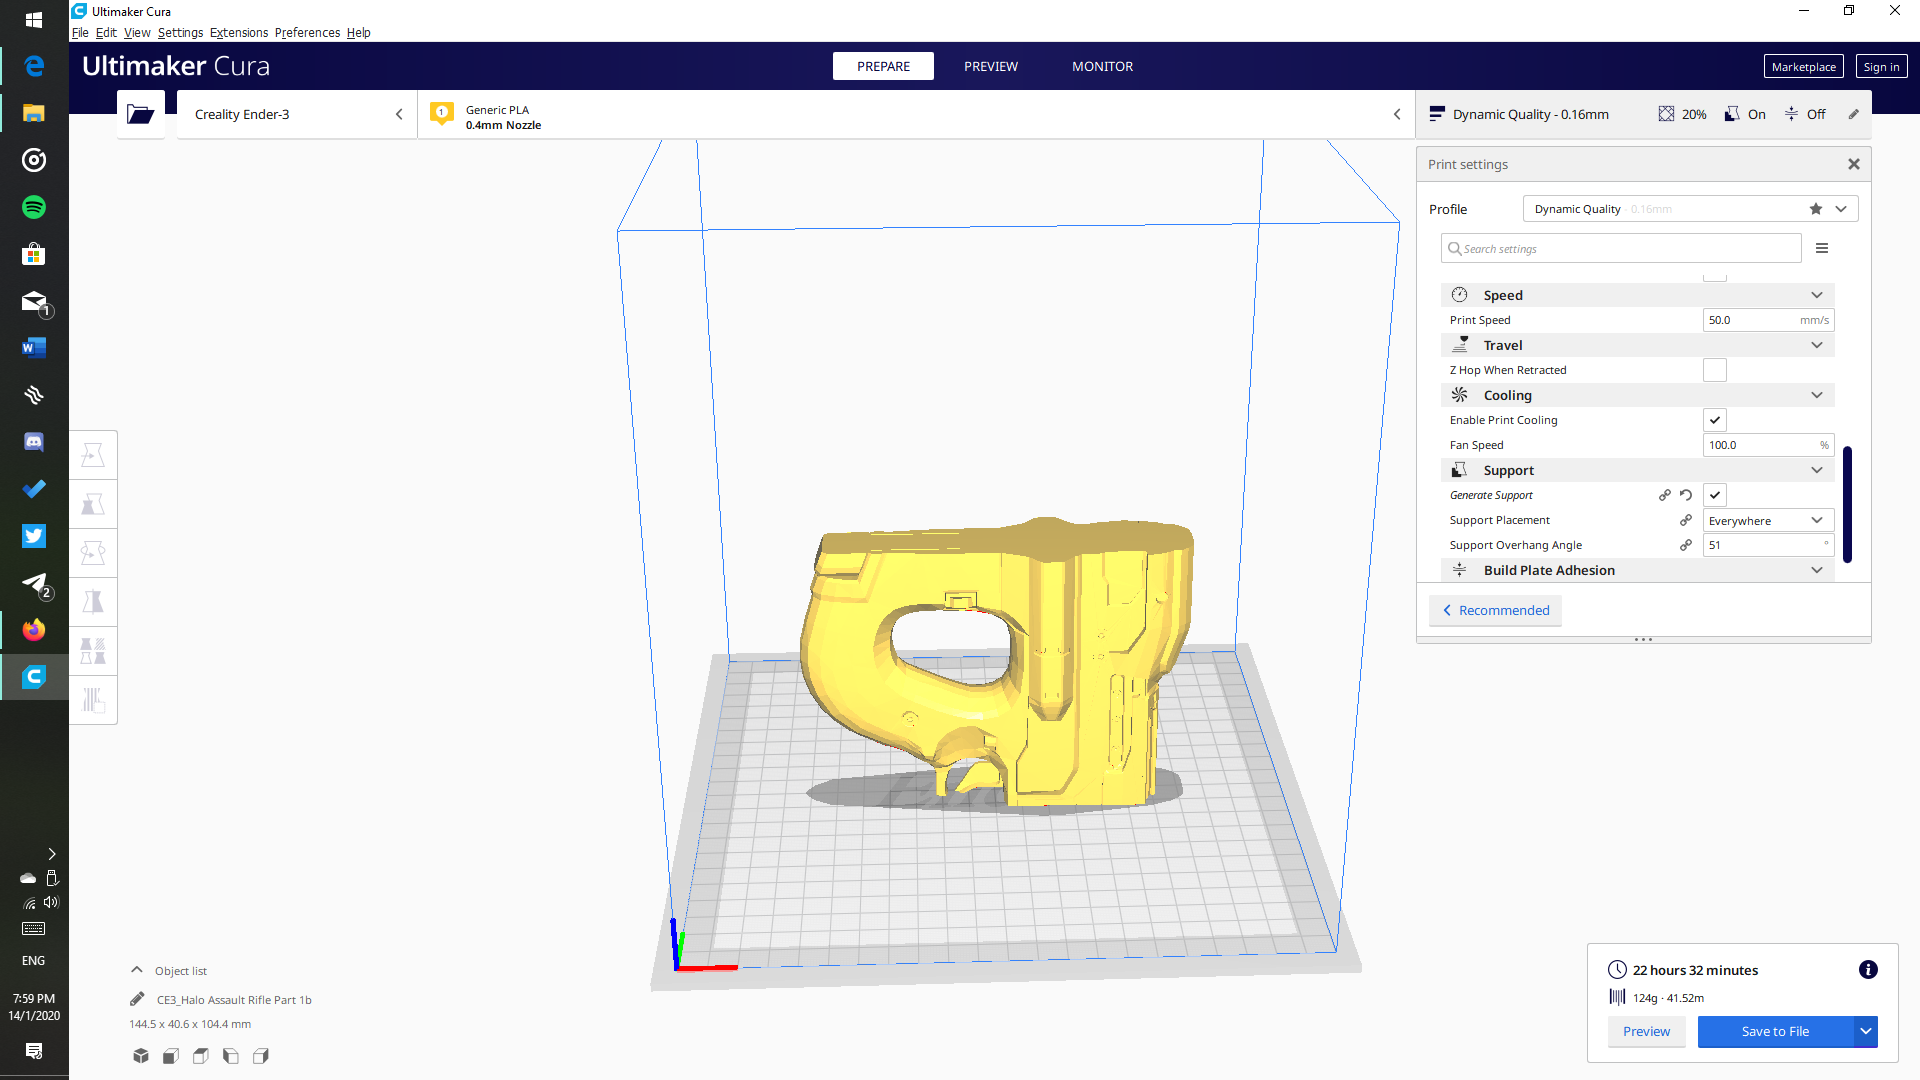Switch to front view icon
The height and width of the screenshot is (1080, 1920).
(171, 1056)
